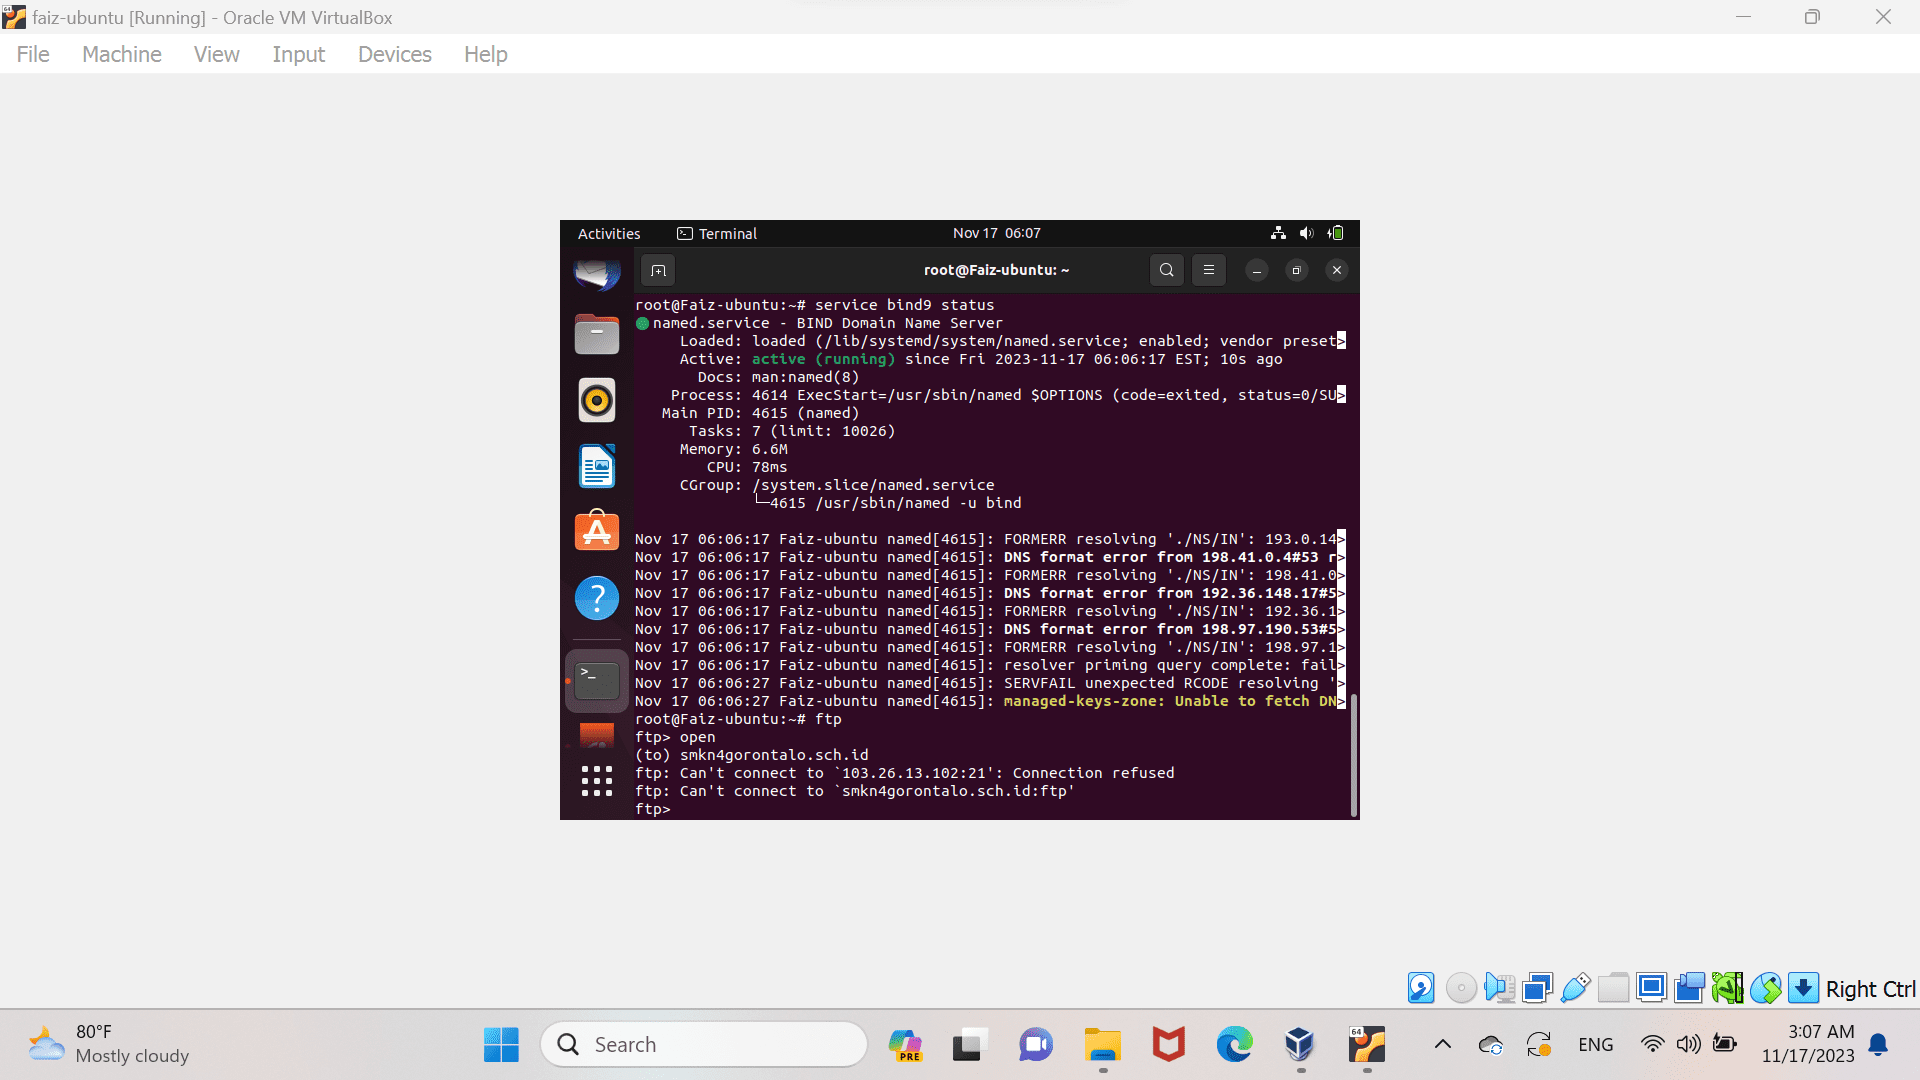Show Applications grid in the dock
Image resolution: width=1920 pixels, height=1080 pixels.
coord(597,781)
